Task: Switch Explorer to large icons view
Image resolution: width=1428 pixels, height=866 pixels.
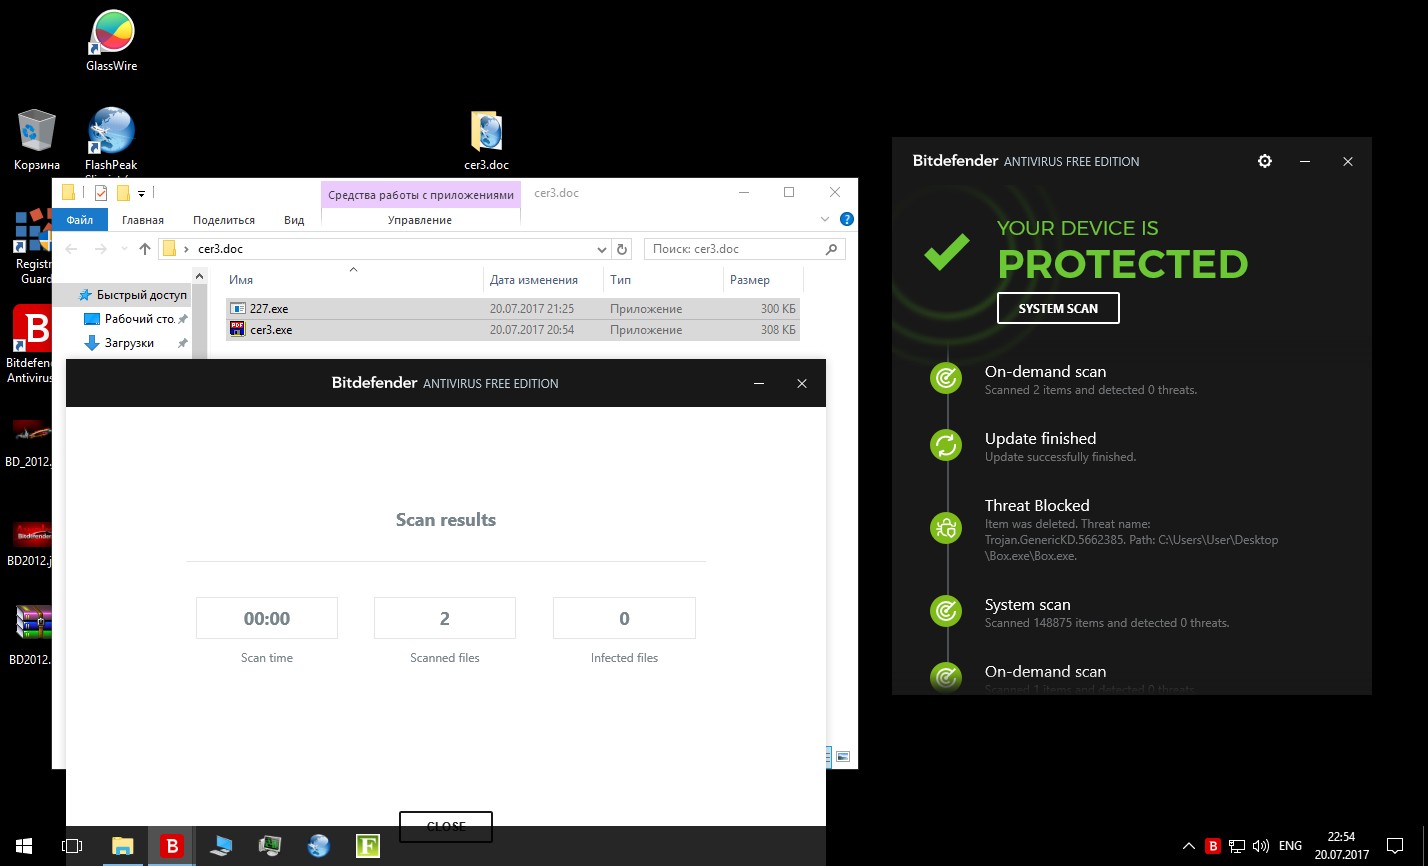Action: pos(843,758)
